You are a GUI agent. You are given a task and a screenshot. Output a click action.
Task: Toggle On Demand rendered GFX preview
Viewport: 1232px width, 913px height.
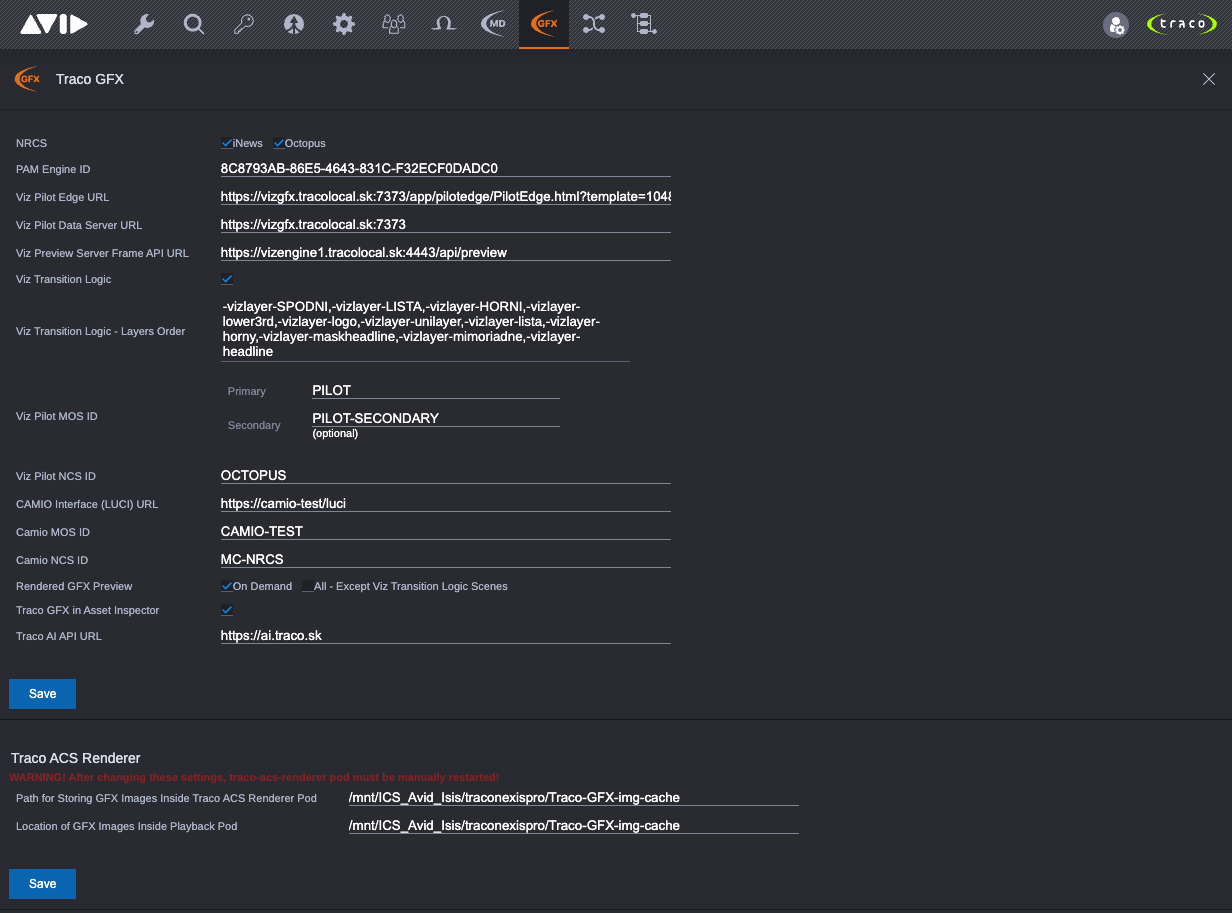(227, 586)
